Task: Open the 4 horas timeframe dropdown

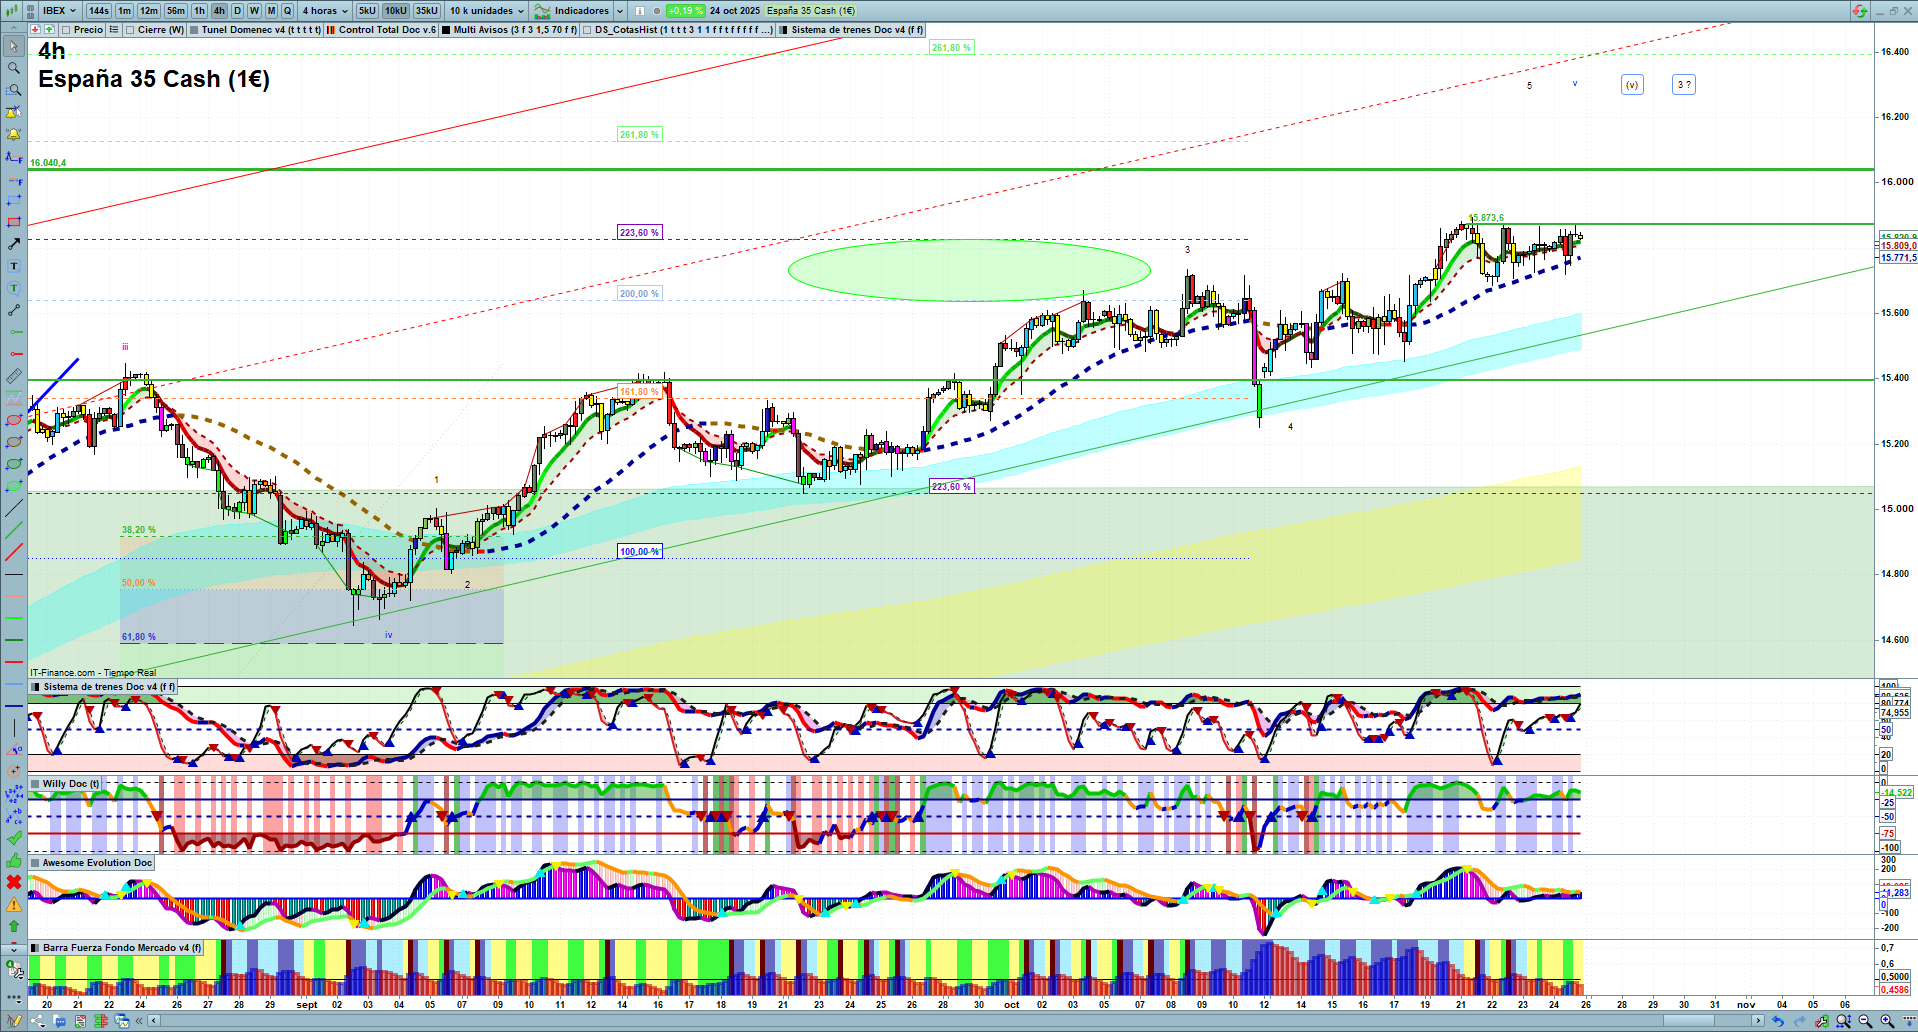Action: pos(325,11)
